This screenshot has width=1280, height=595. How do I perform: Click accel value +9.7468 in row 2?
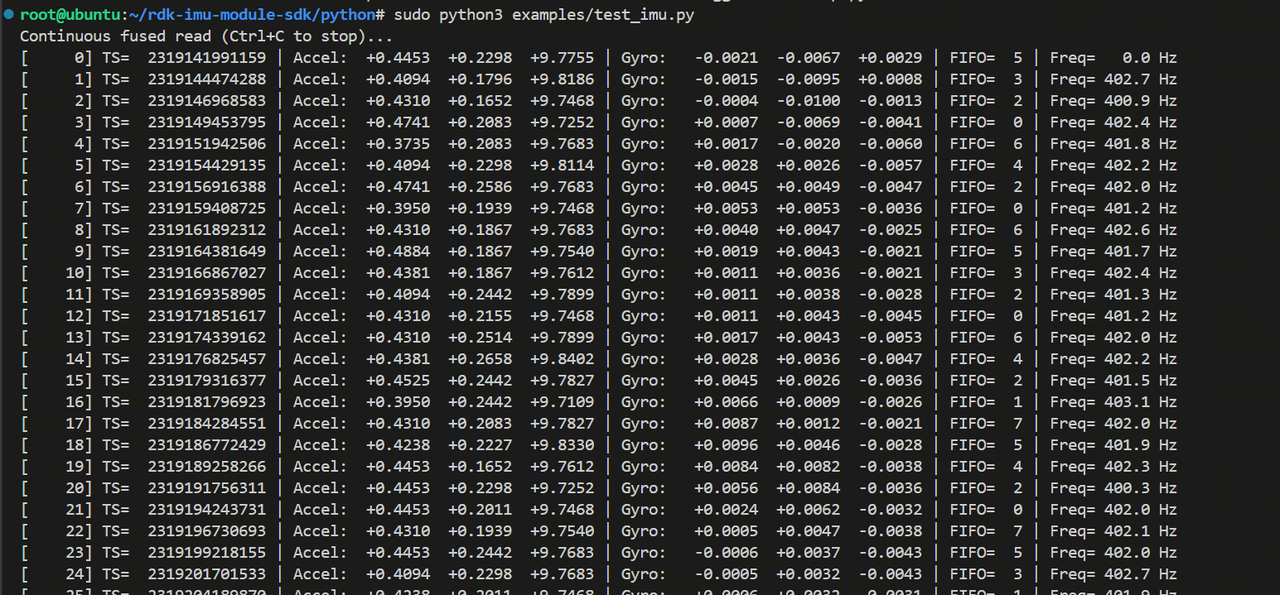click(561, 101)
